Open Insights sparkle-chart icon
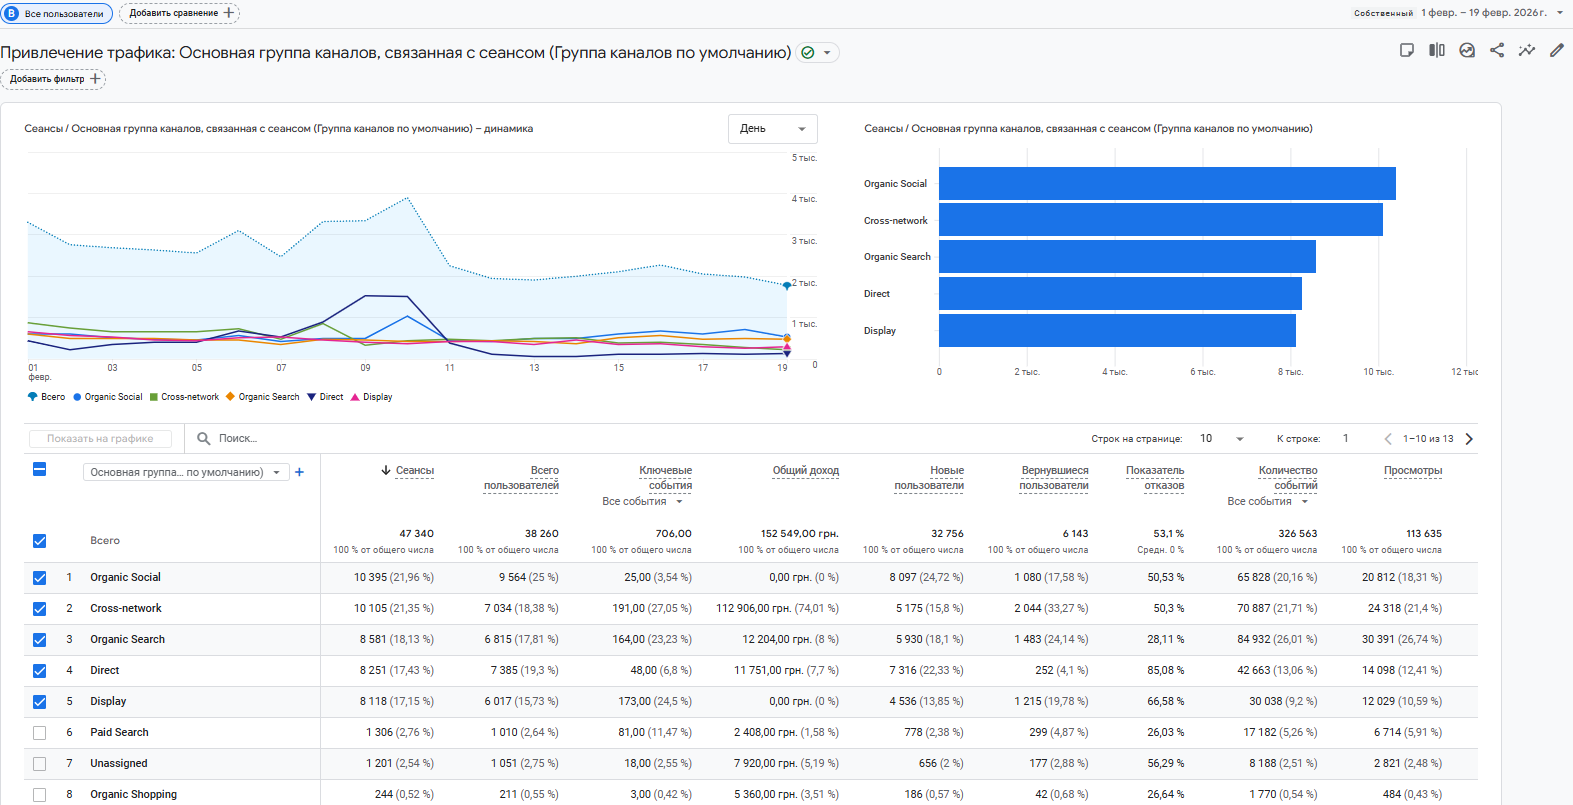Screen dimensions: 1573x805 click(x=1527, y=50)
